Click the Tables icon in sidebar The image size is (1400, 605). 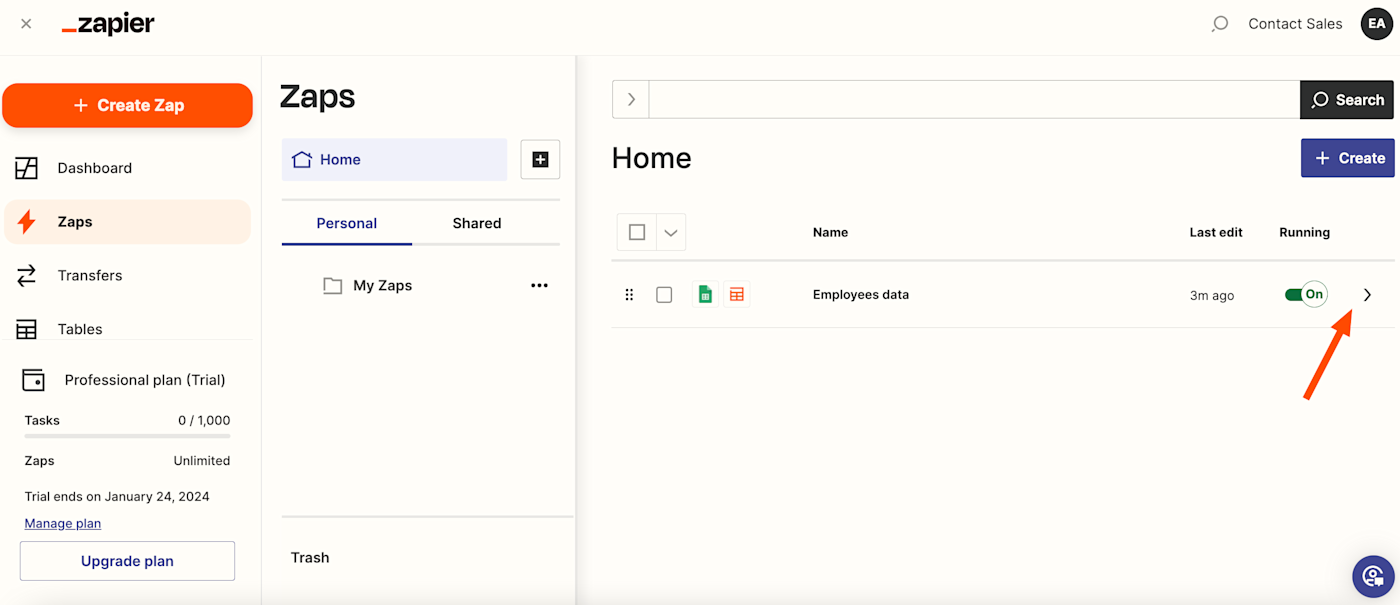(27, 329)
